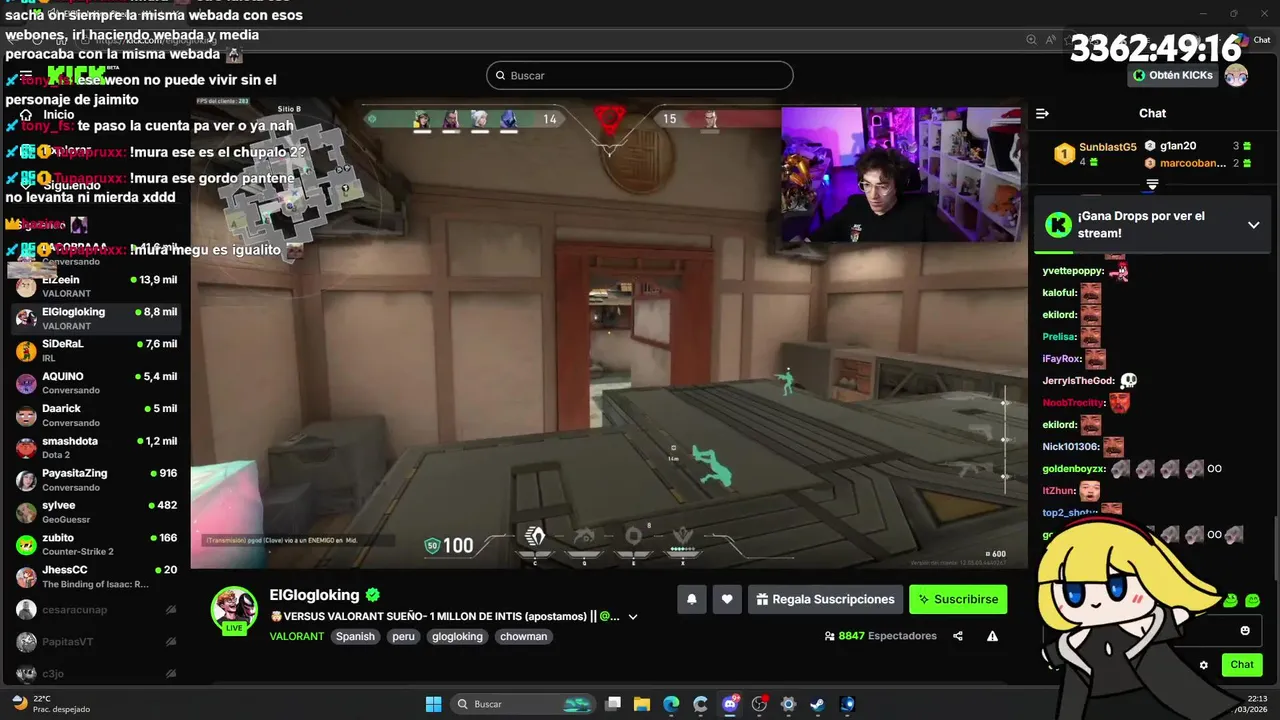Click the Buscar search field at top
Screen dimensions: 1280x720
640,75
